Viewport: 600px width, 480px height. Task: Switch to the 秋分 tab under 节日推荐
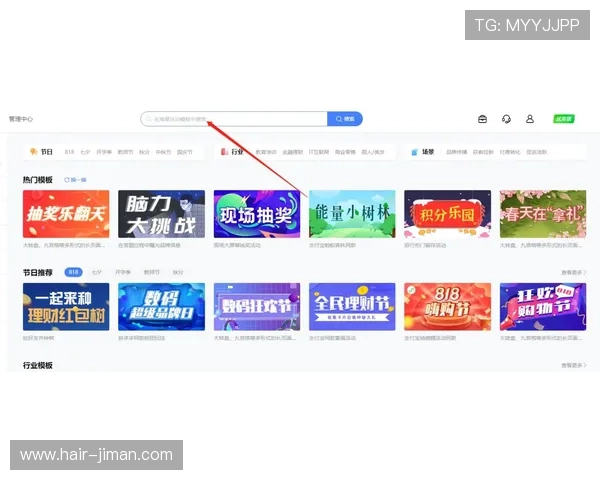pos(178,272)
